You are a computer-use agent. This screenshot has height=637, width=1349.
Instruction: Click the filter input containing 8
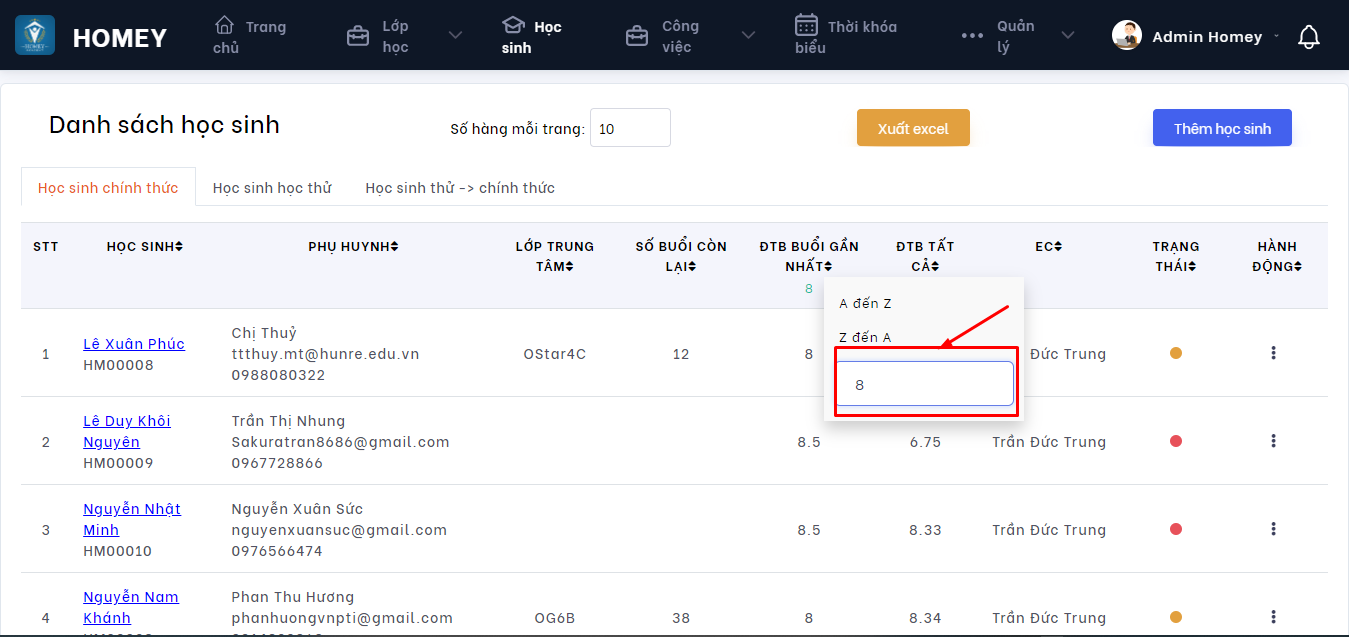tap(925, 384)
